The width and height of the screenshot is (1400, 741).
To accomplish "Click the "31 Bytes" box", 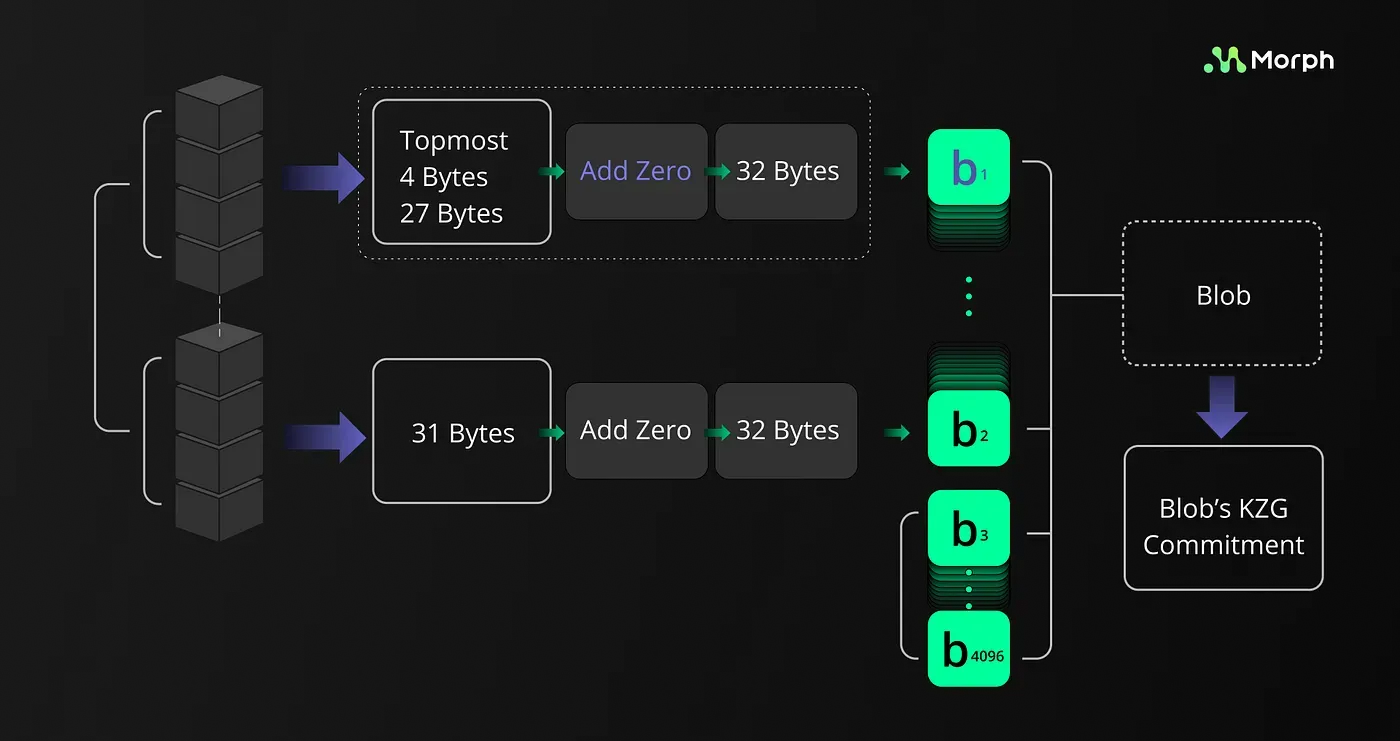I will click(461, 431).
